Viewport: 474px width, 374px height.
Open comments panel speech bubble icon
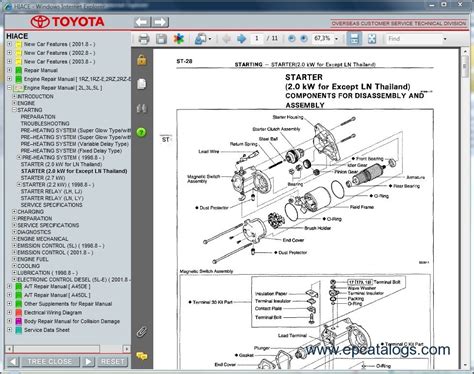pos(142,356)
